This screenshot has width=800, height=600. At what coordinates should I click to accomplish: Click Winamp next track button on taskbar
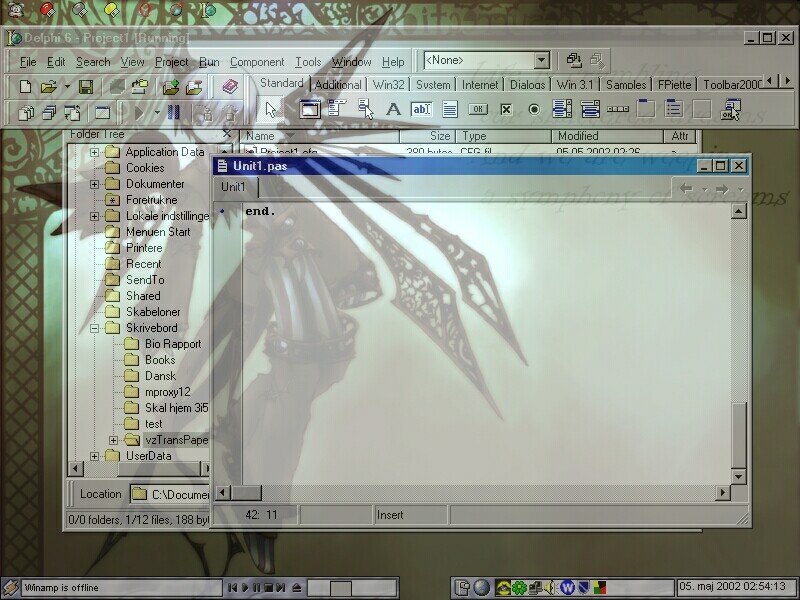coord(280,588)
